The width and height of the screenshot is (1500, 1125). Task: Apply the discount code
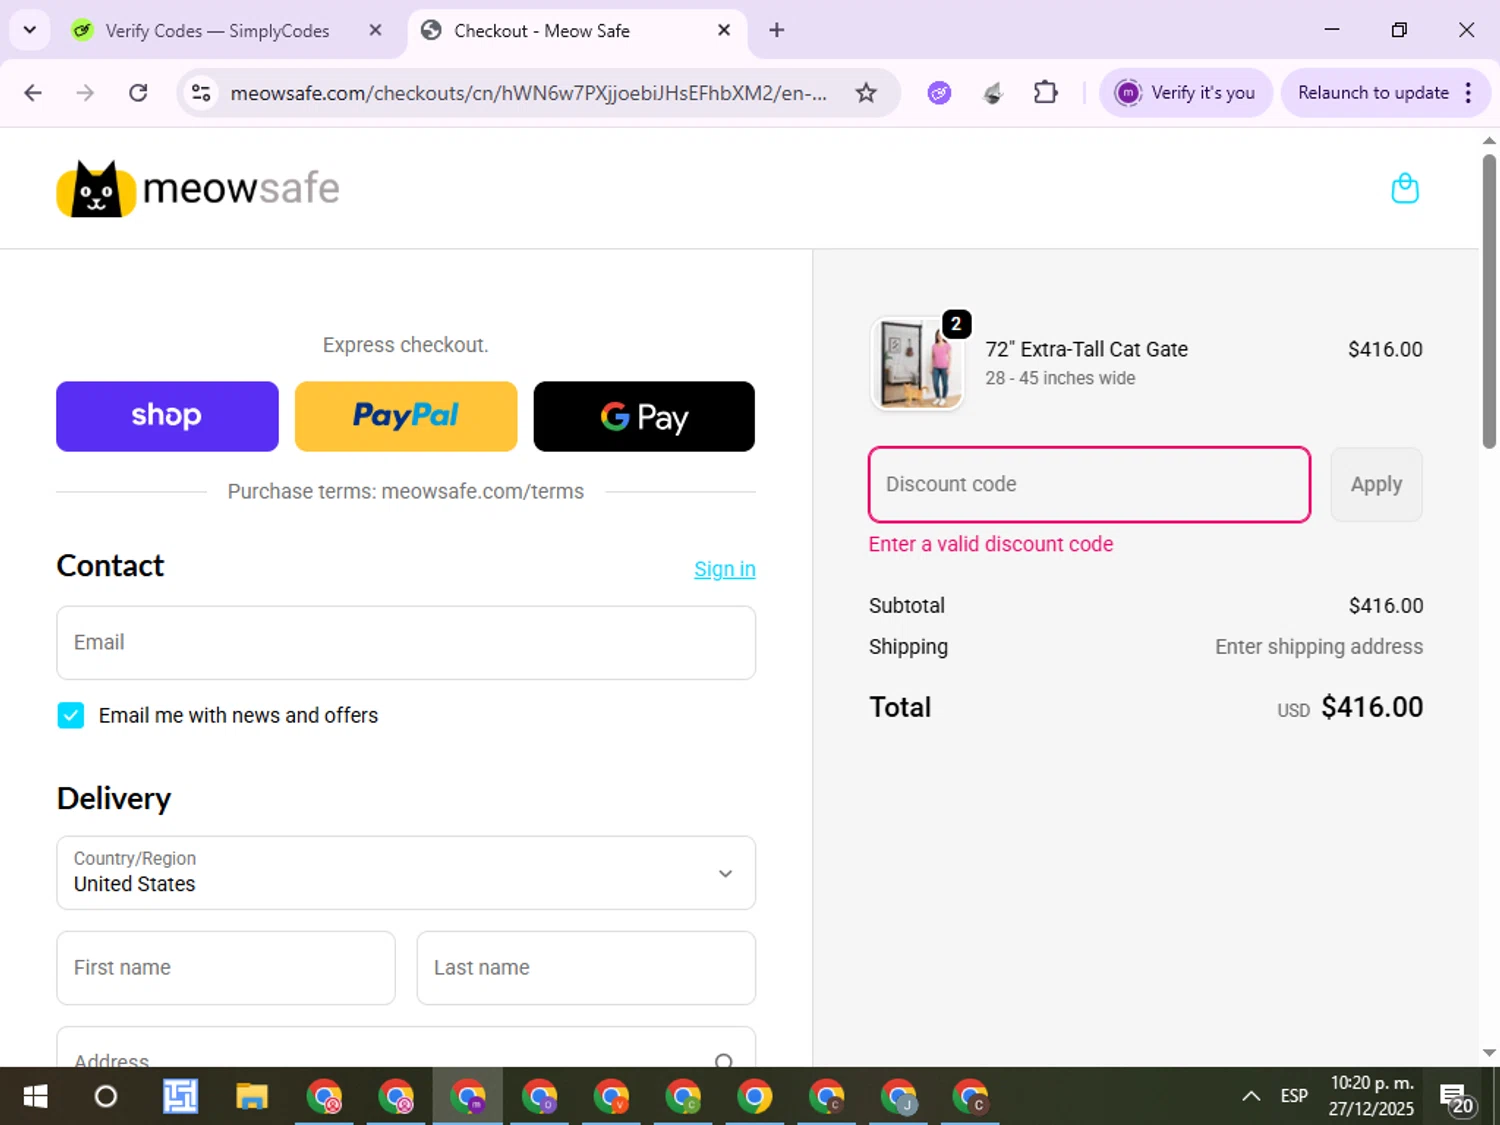pyautogui.click(x=1376, y=484)
